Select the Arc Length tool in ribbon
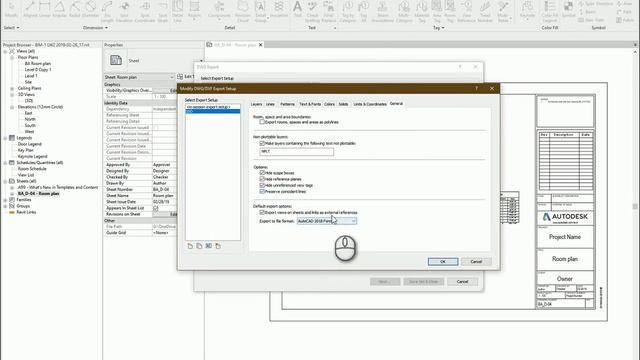Screen dimensions: 640x360 [107, 11]
